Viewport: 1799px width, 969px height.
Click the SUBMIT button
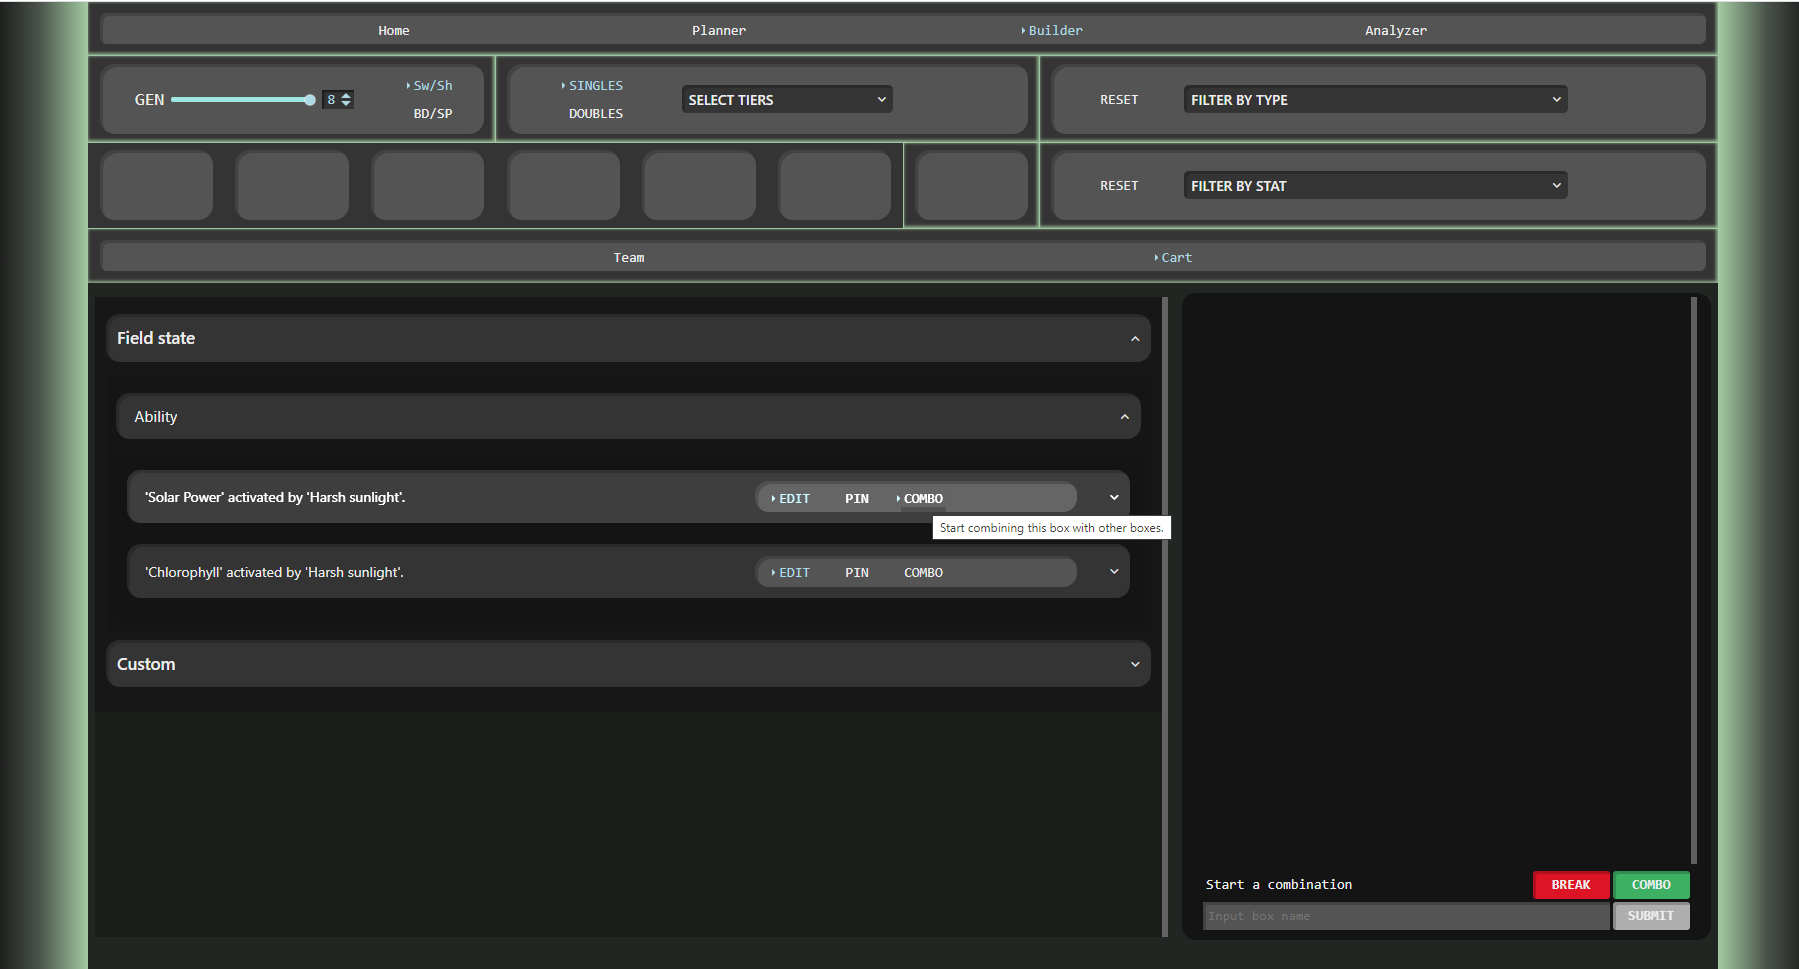[x=1651, y=916]
